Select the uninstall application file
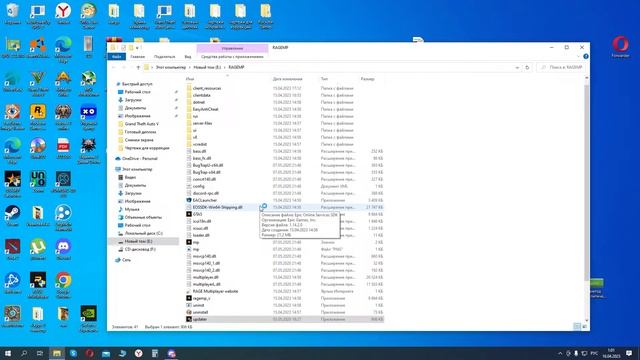 286,312
